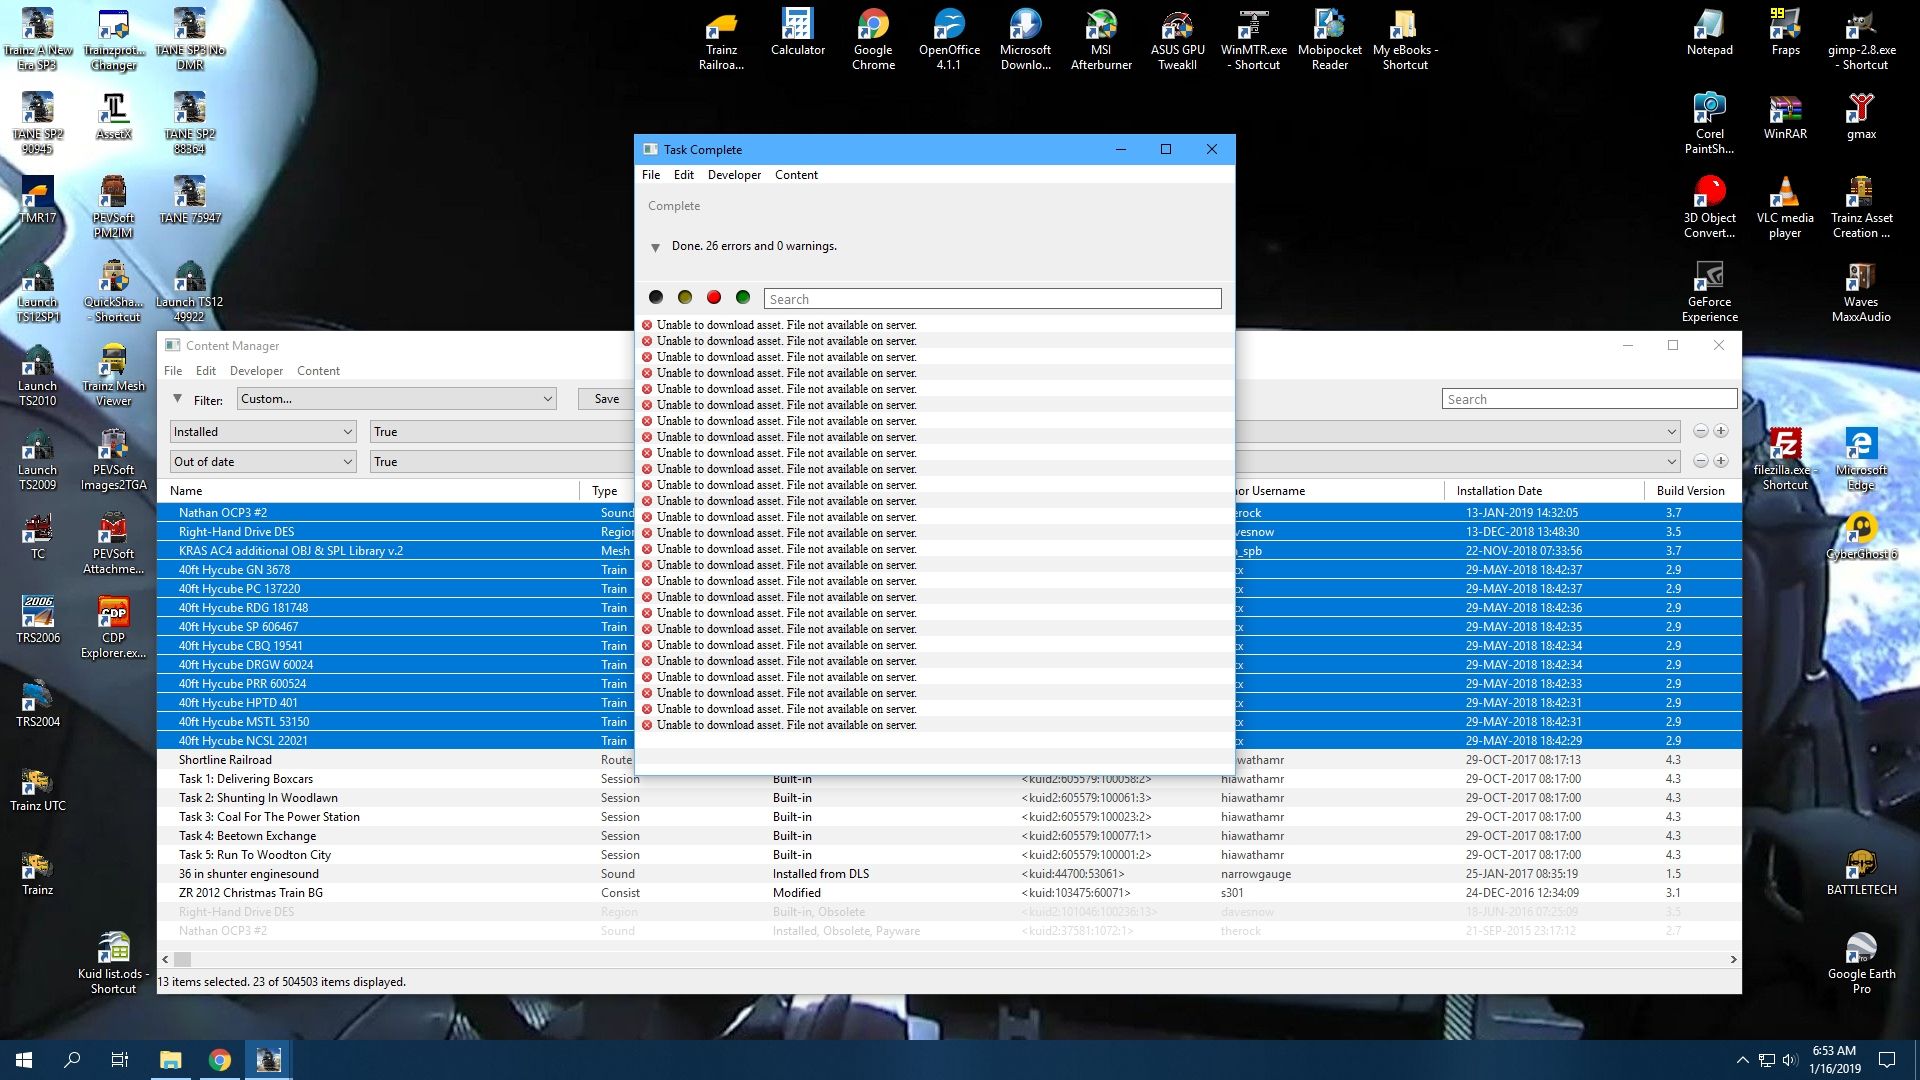Toggle the red error filter dot
The image size is (1920, 1080).
pos(713,297)
